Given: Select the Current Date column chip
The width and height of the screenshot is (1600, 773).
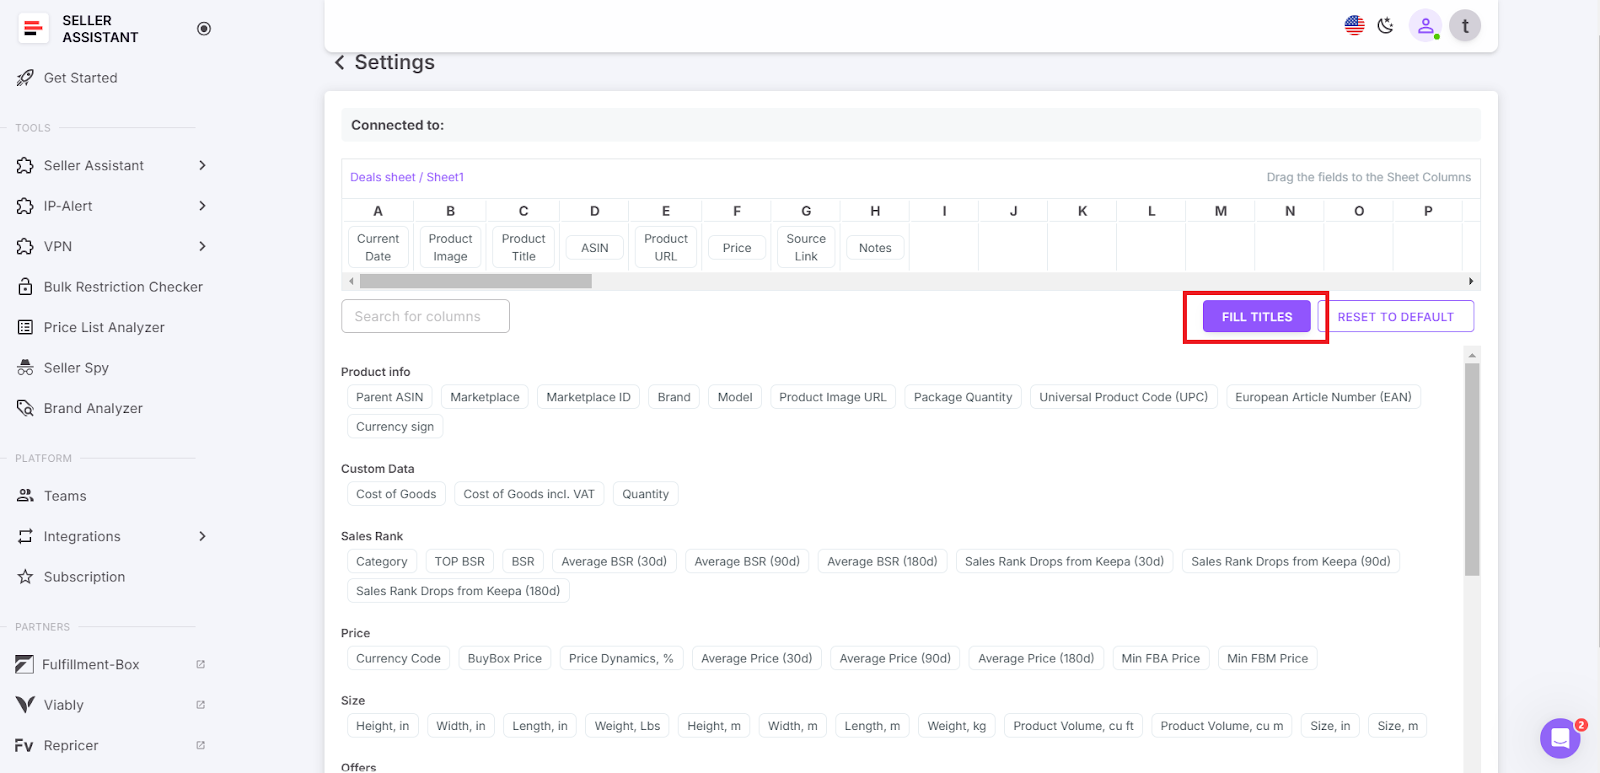Looking at the screenshot, I should tap(378, 248).
